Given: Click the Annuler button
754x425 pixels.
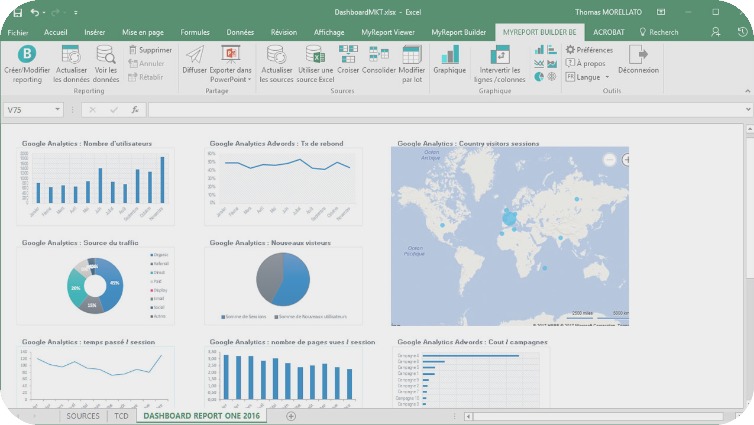Looking at the screenshot, I should [147, 63].
